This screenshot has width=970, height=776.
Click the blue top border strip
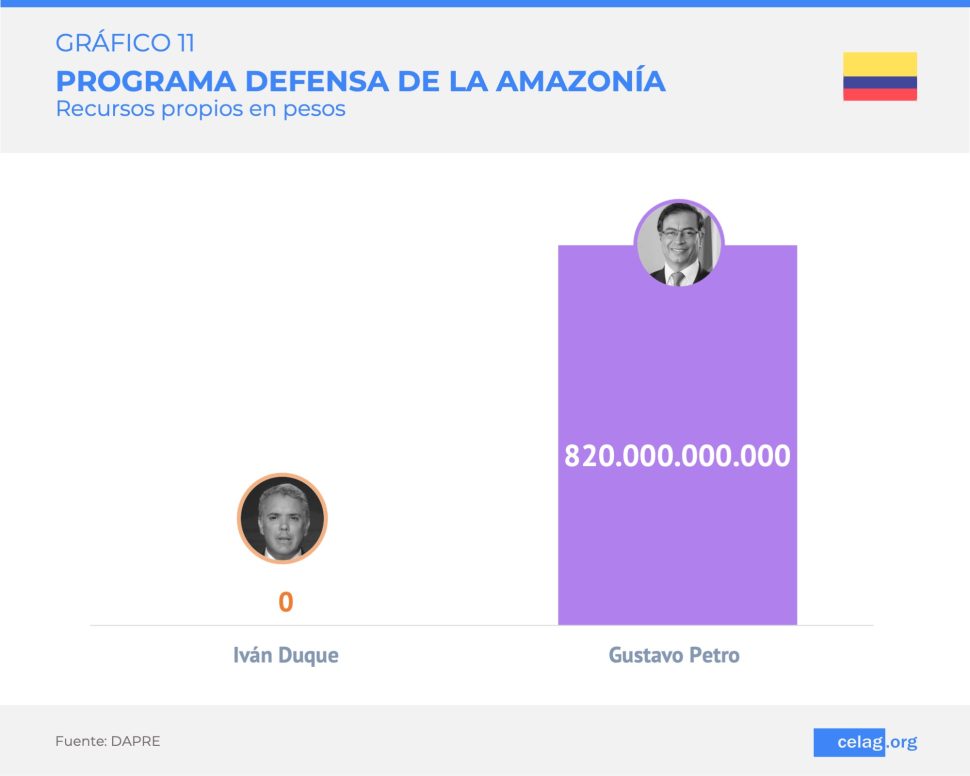pyautogui.click(x=485, y=3)
